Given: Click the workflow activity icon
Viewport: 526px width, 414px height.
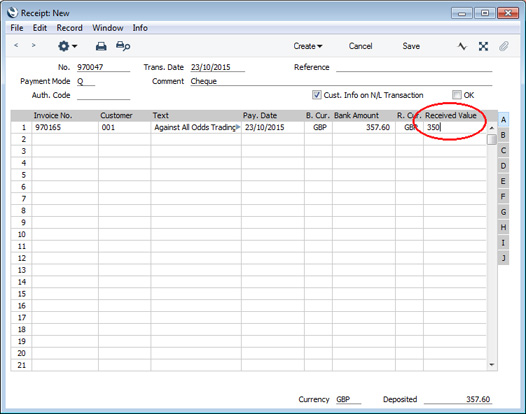Looking at the screenshot, I should click(x=462, y=46).
